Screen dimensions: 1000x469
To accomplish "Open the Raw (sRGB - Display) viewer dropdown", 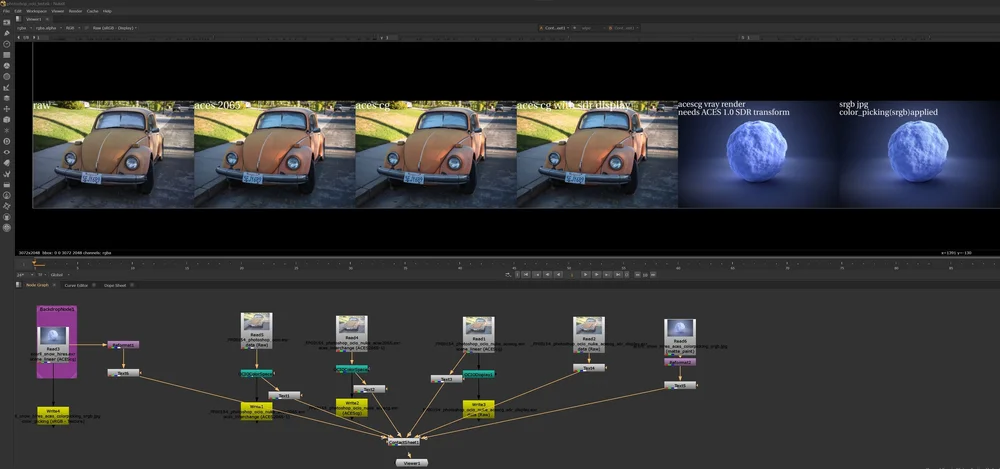I will point(115,28).
